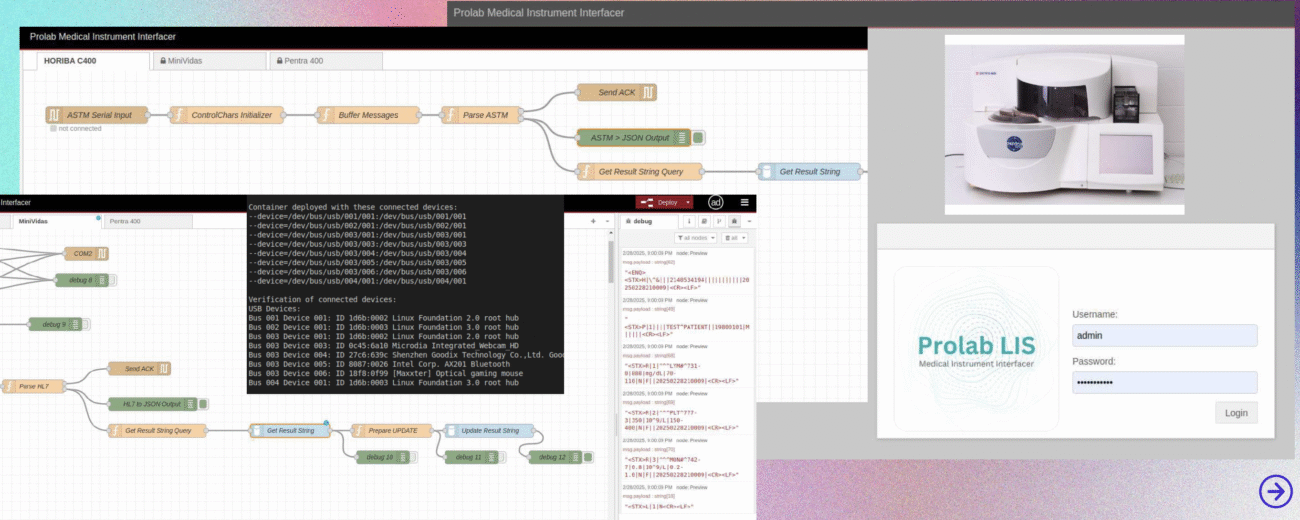Toggle the debug 12 node output button

pos(590,457)
